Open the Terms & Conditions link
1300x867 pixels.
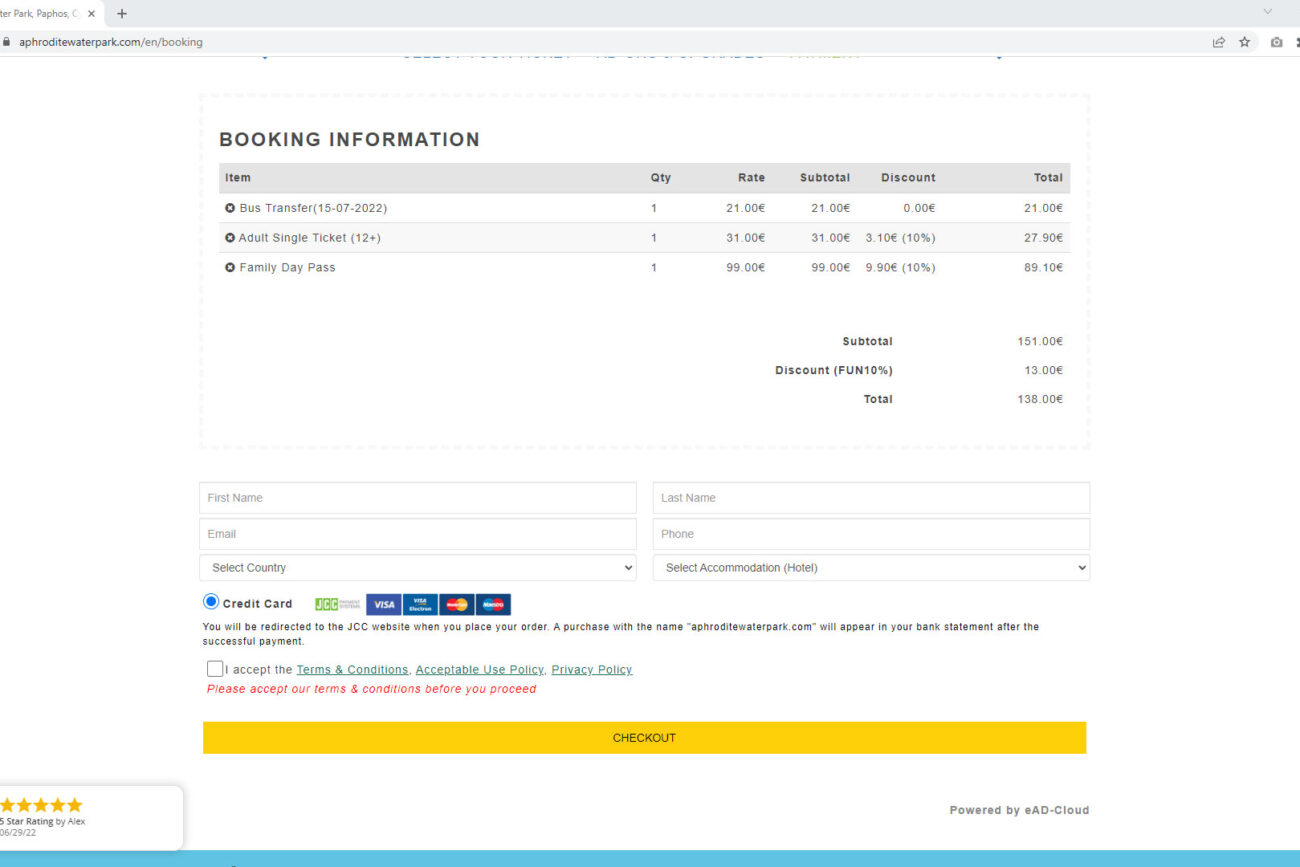tap(352, 670)
